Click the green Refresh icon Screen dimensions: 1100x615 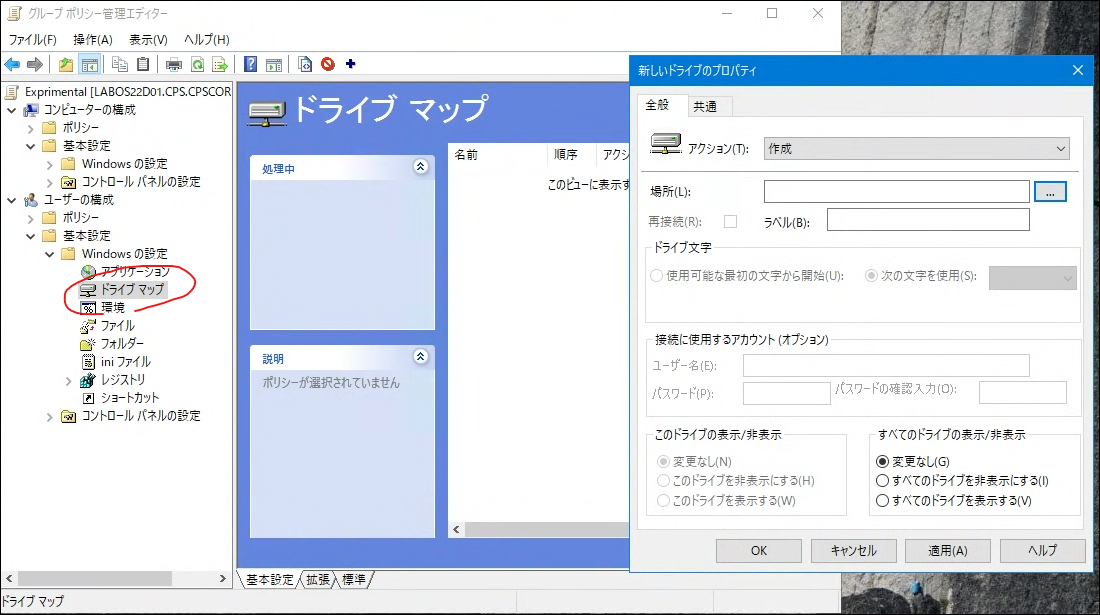pos(197,65)
